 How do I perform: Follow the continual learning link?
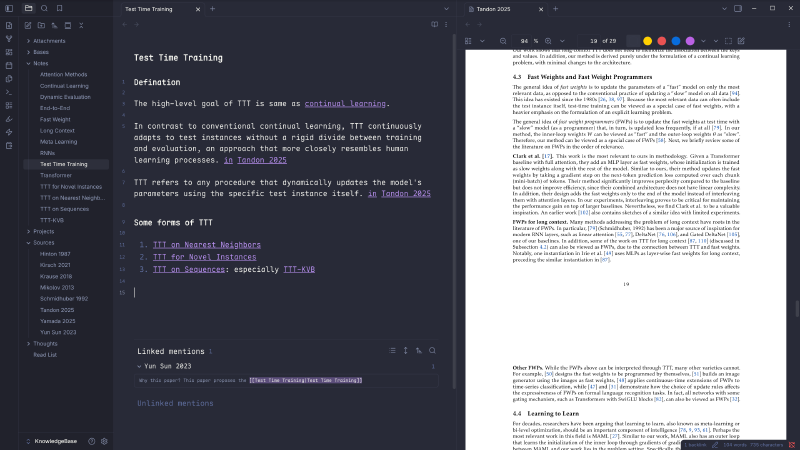pyautogui.click(x=345, y=104)
